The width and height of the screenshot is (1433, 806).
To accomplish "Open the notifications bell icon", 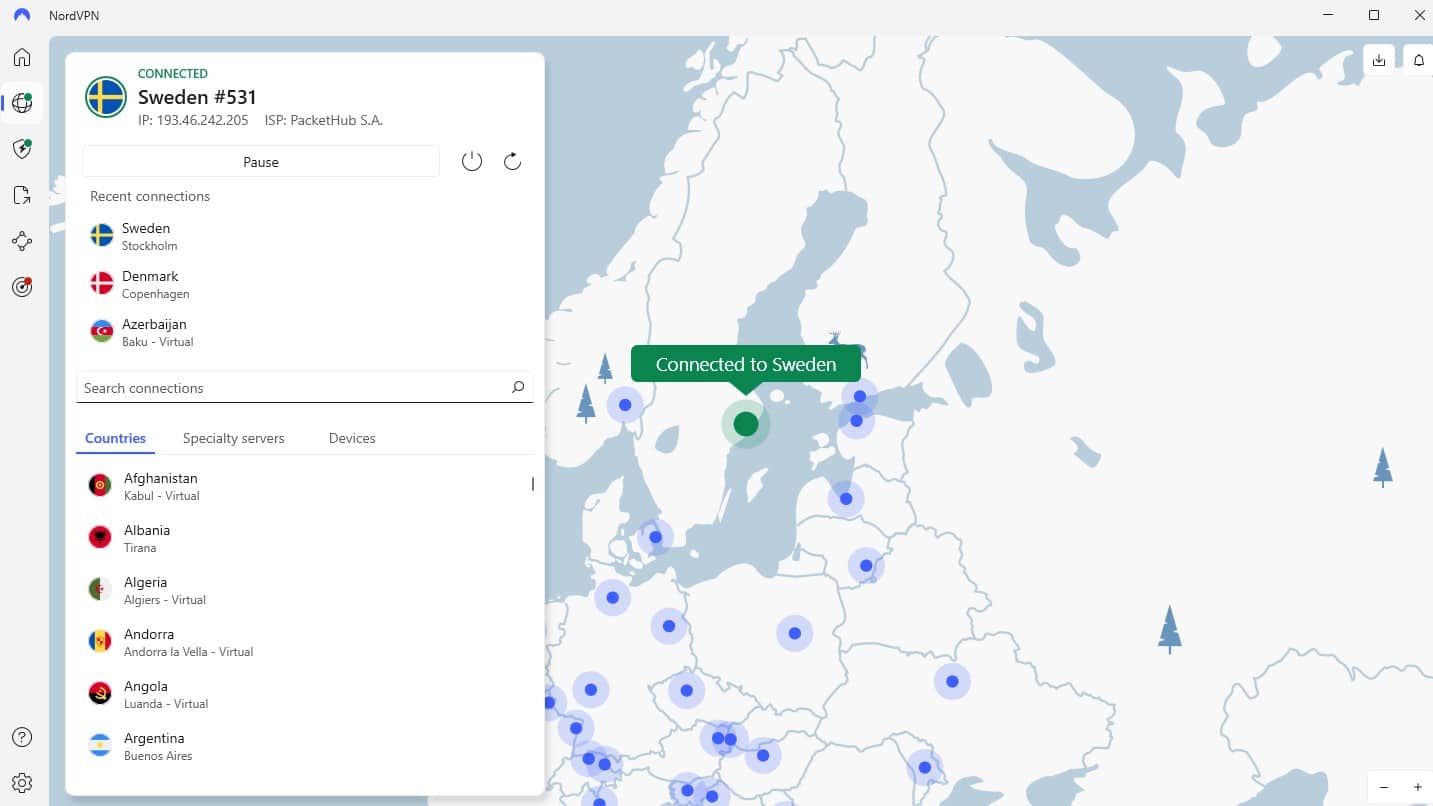I will click(1419, 60).
